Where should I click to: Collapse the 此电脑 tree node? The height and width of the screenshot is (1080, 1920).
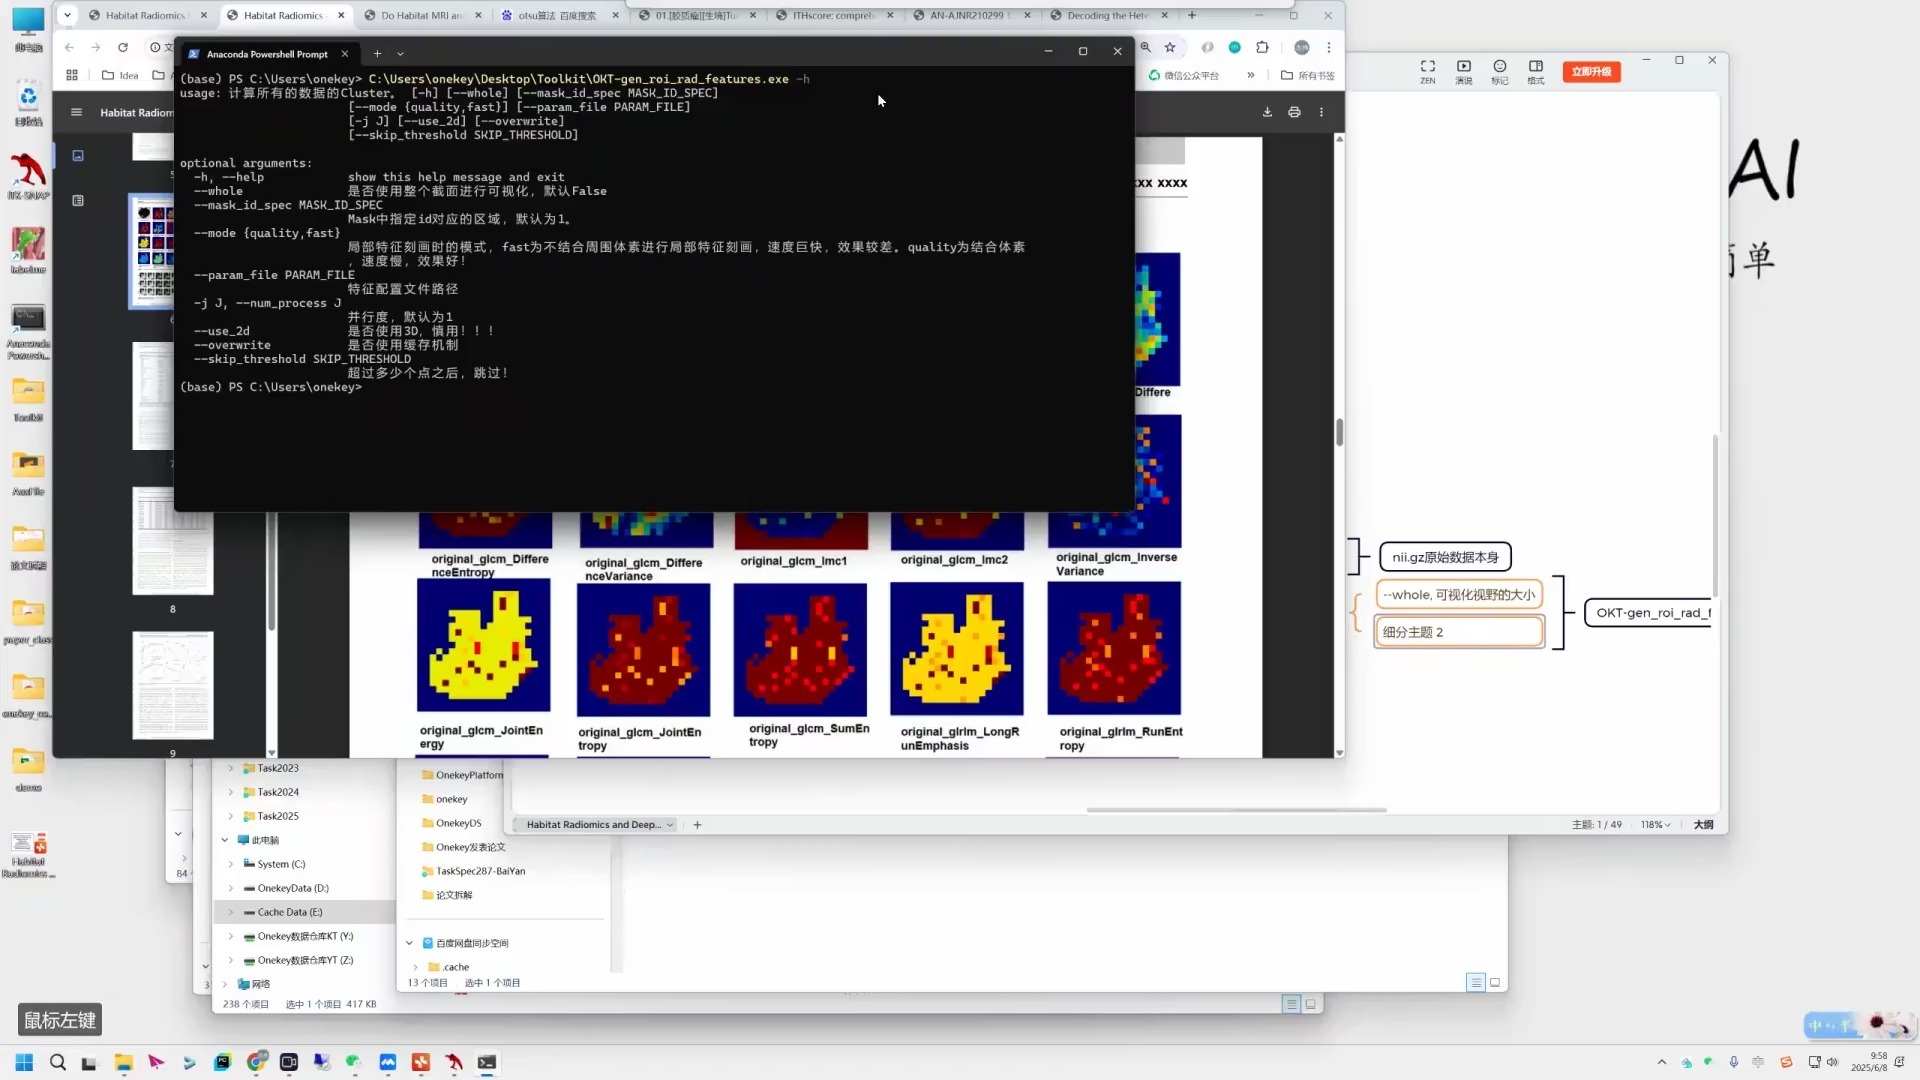225,840
